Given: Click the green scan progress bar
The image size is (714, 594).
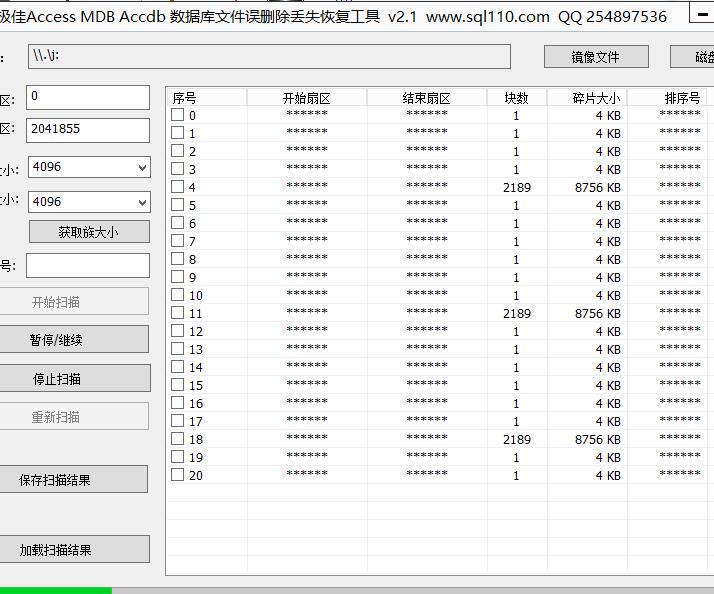Looking at the screenshot, I should pos(56,590).
